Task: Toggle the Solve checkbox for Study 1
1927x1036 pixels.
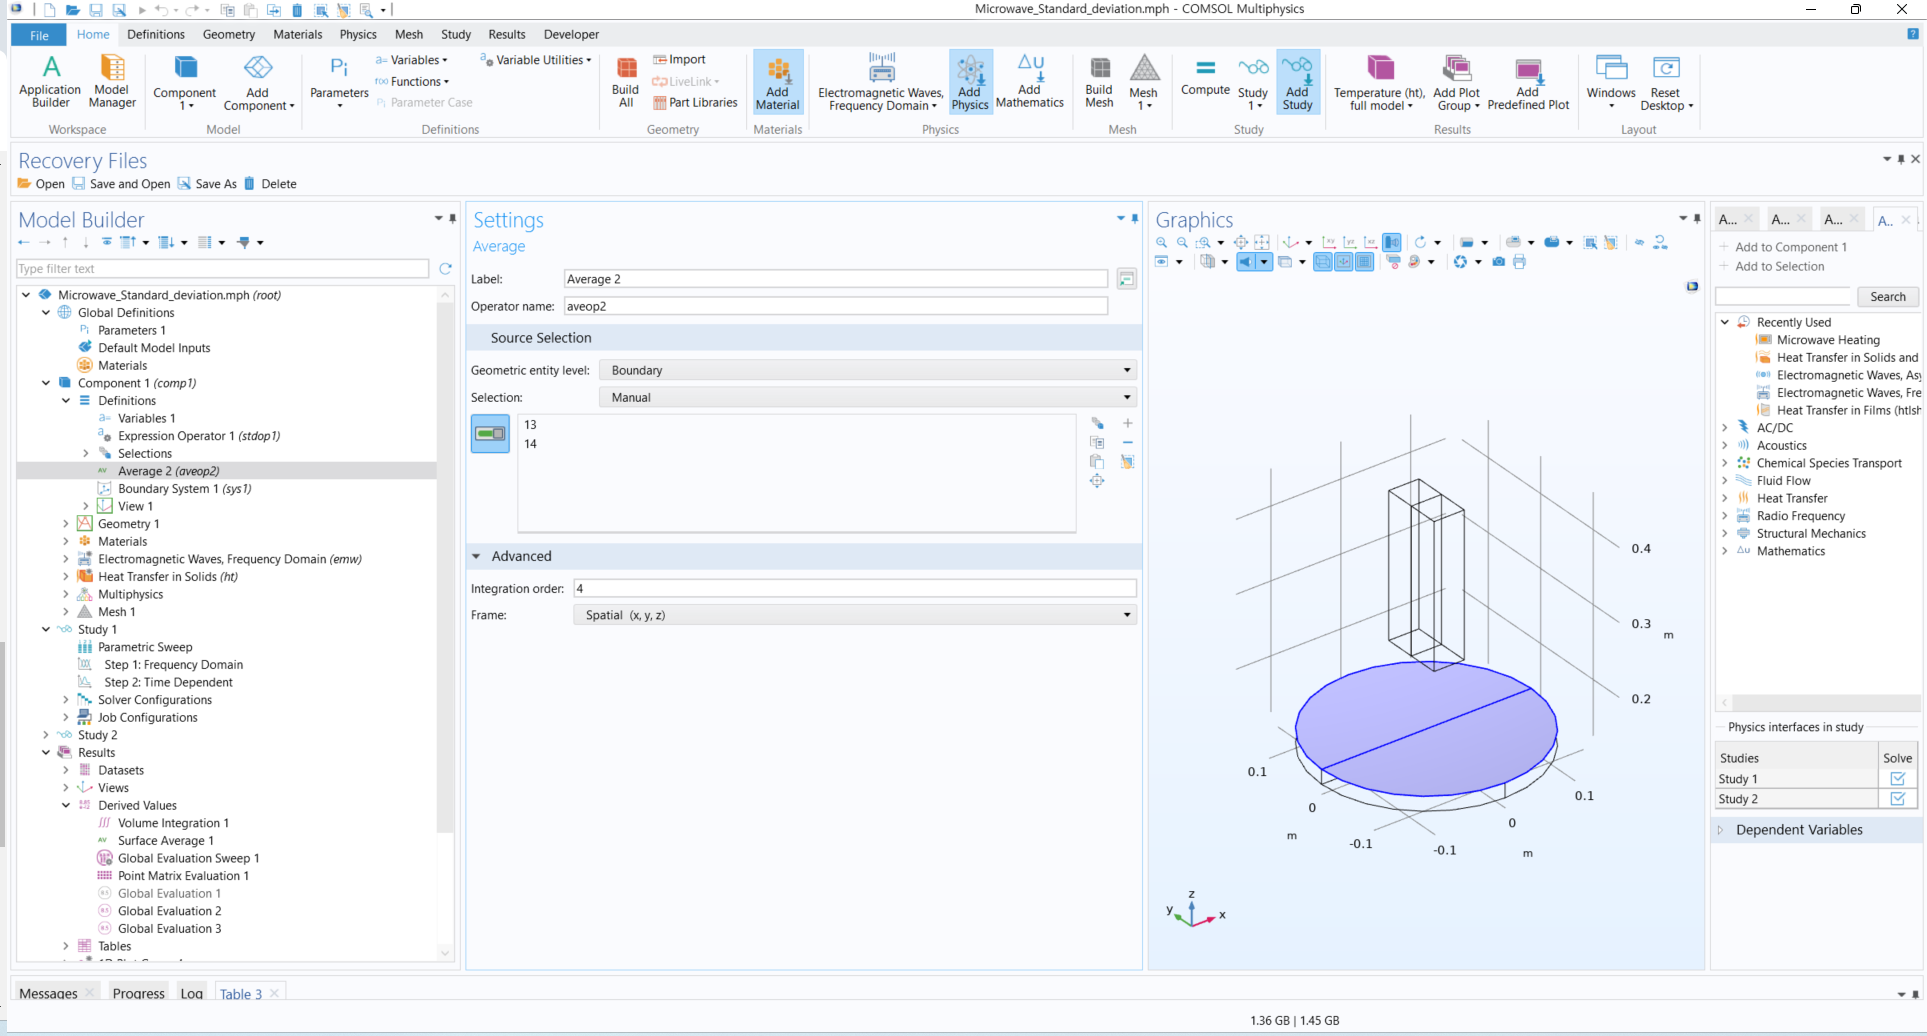Action: [1897, 779]
